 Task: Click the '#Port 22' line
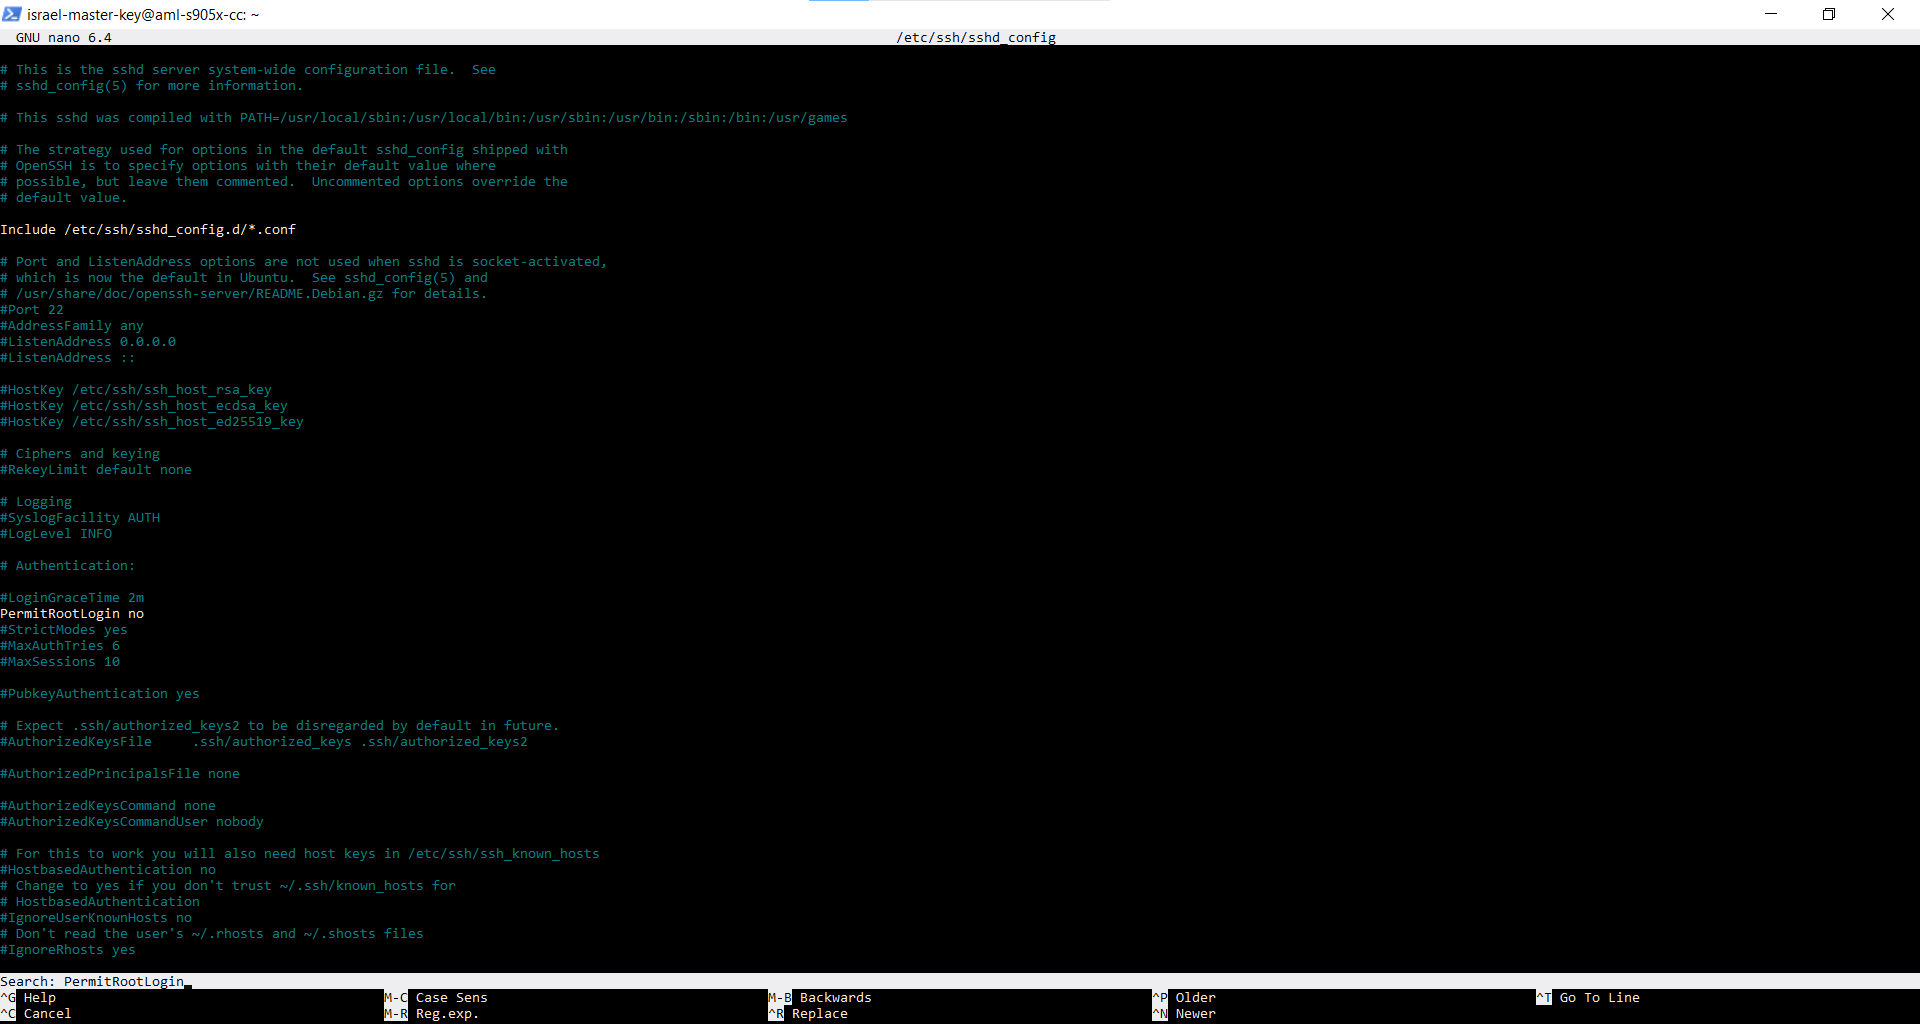click(x=32, y=309)
